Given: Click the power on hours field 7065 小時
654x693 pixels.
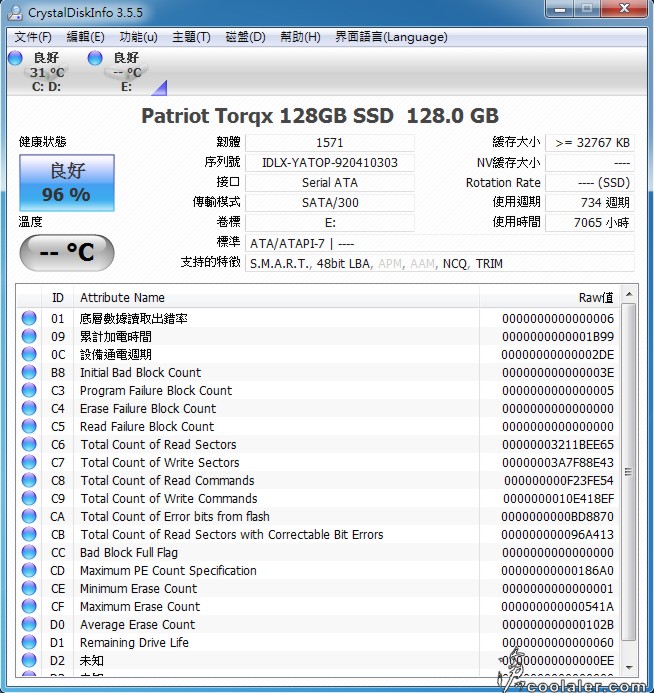Looking at the screenshot, I should click(590, 223).
